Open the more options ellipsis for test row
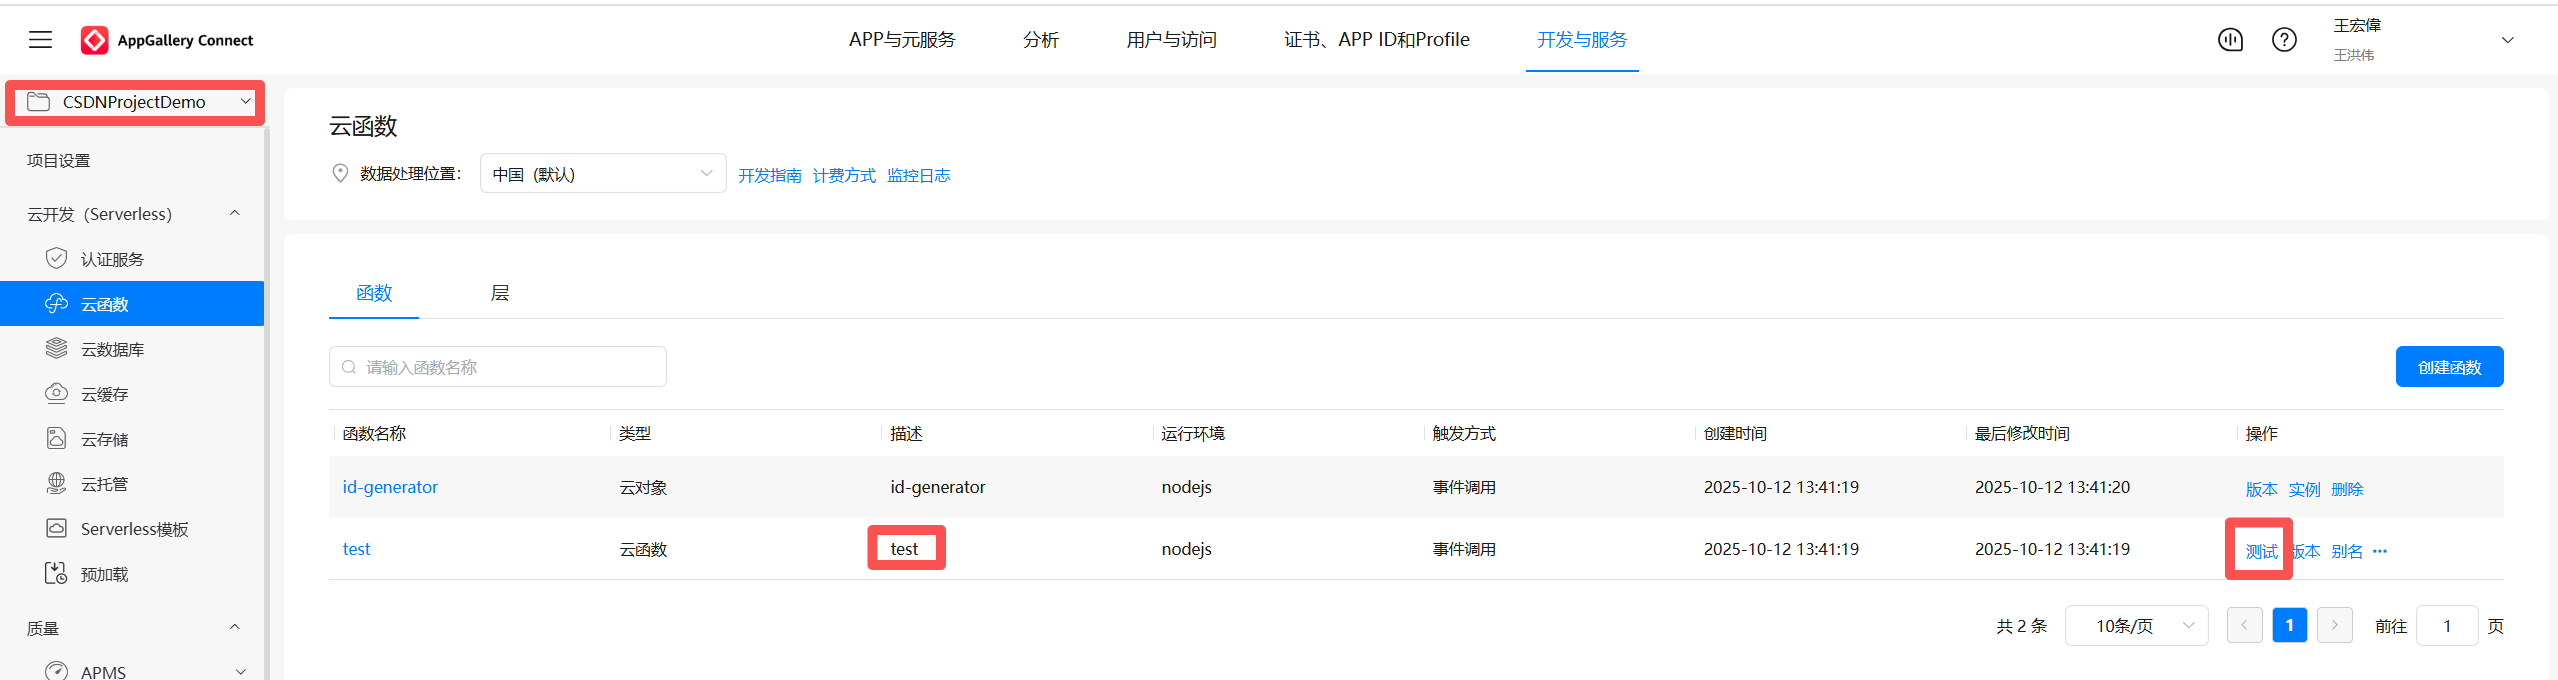 [x=2380, y=551]
